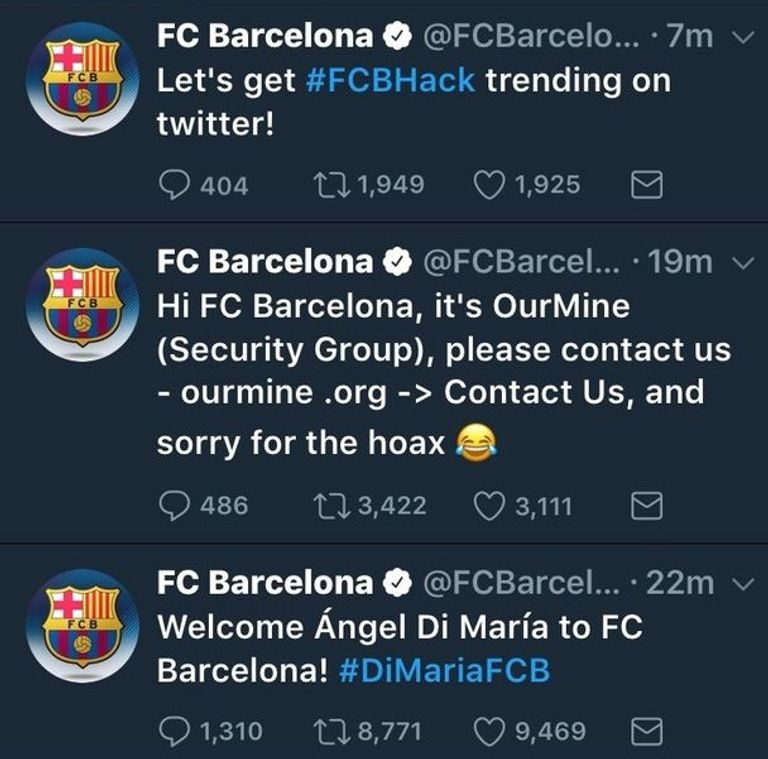Like the Welcome Ángel Di María tweet
Screen dimensions: 768x759
[489, 732]
